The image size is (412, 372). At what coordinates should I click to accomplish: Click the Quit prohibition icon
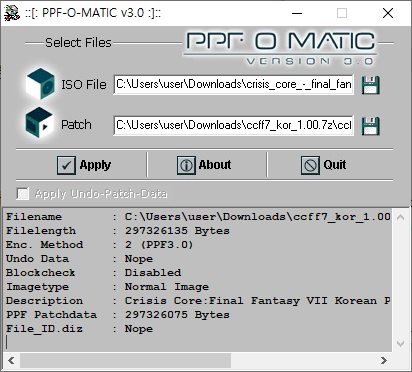point(310,165)
